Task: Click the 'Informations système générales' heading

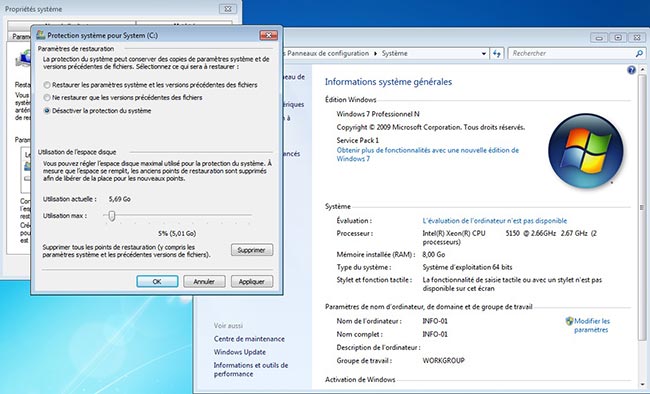Action: (388, 82)
